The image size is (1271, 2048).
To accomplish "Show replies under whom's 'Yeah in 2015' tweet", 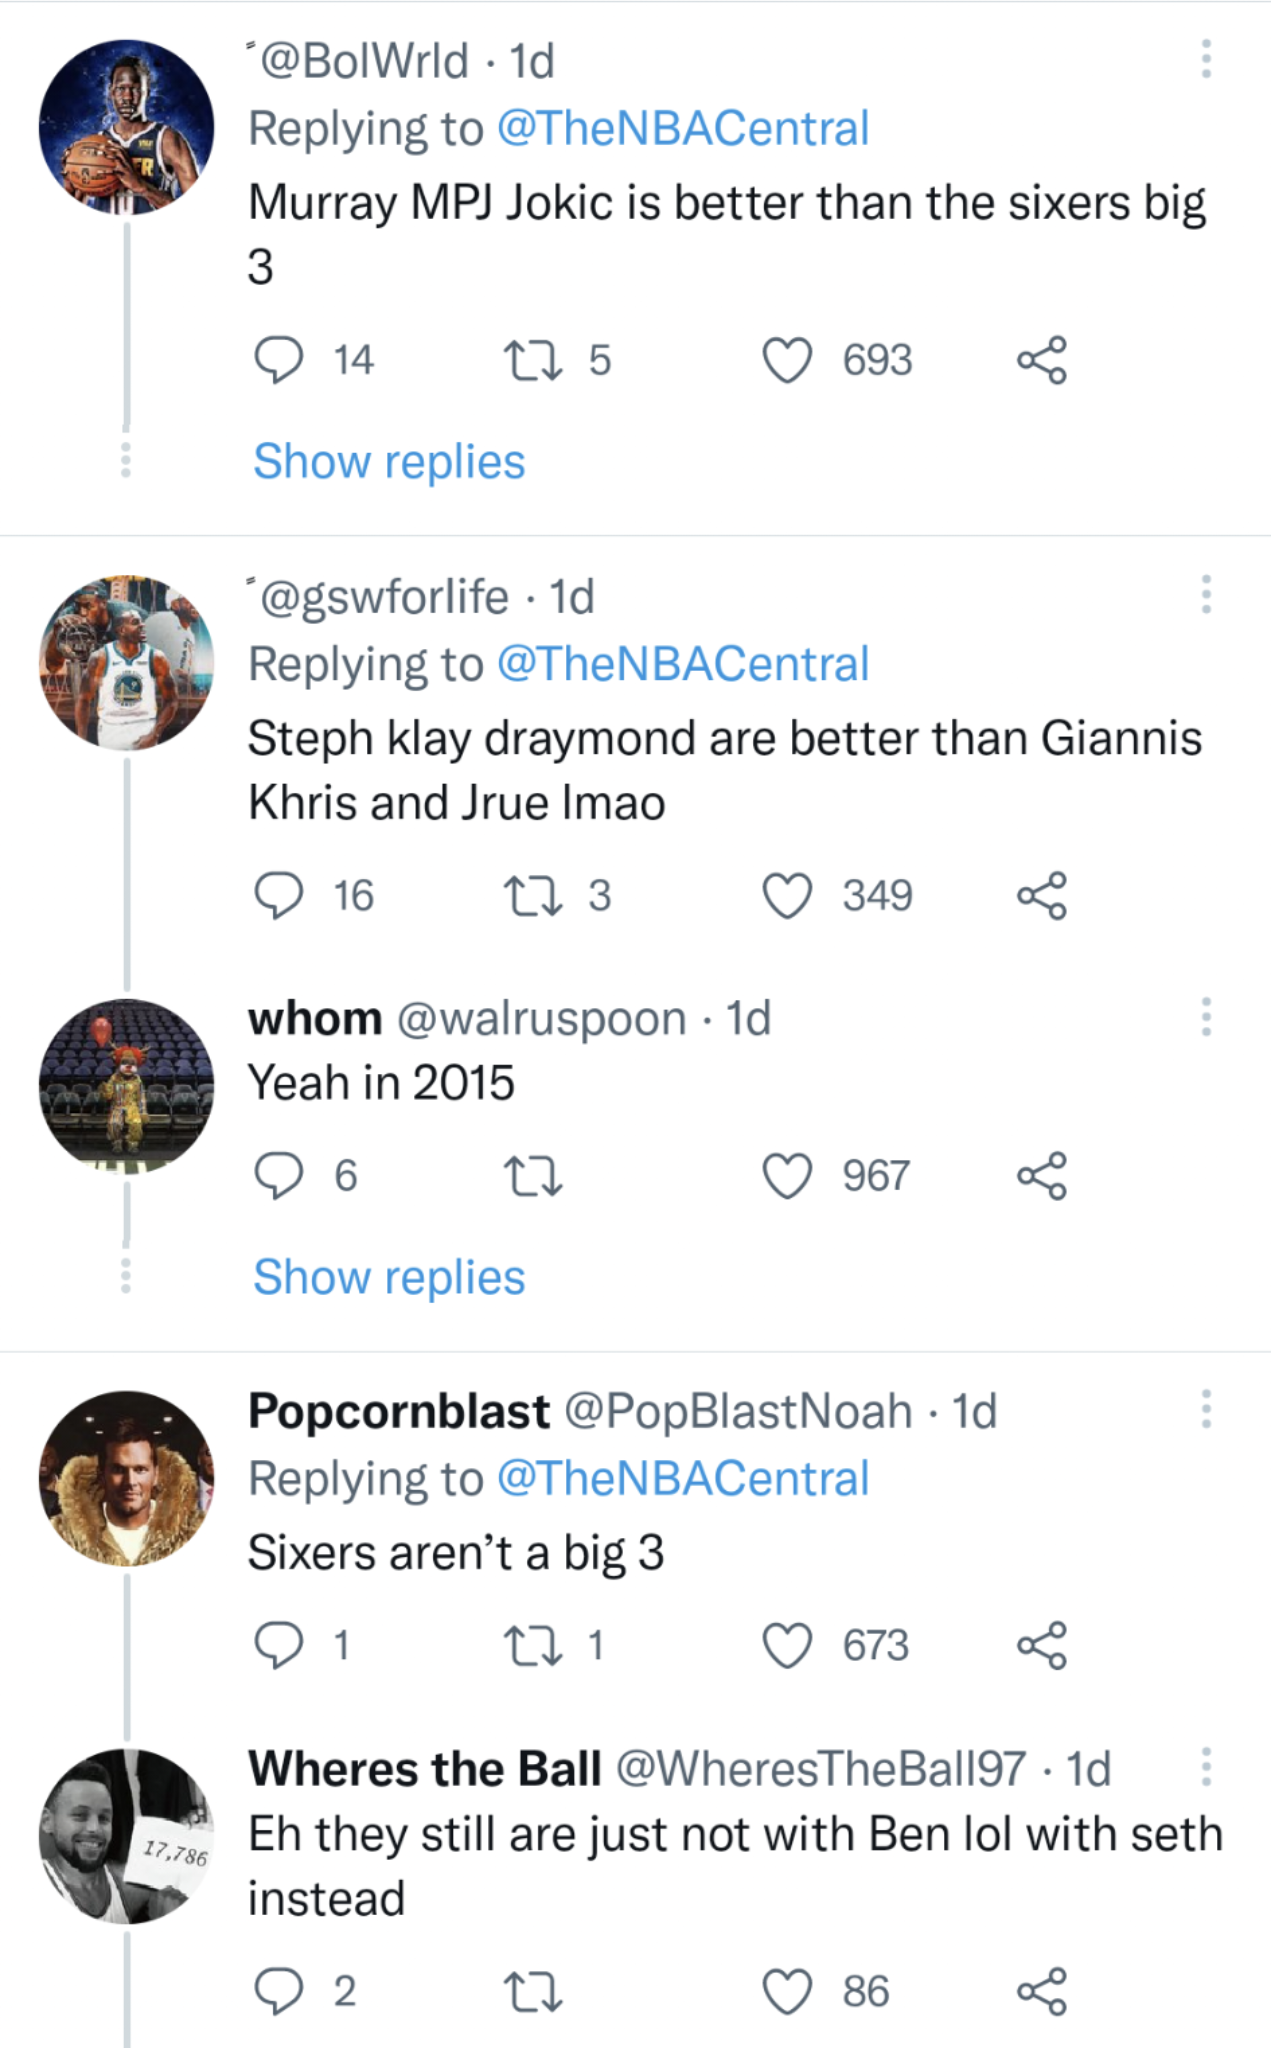I will [388, 1277].
